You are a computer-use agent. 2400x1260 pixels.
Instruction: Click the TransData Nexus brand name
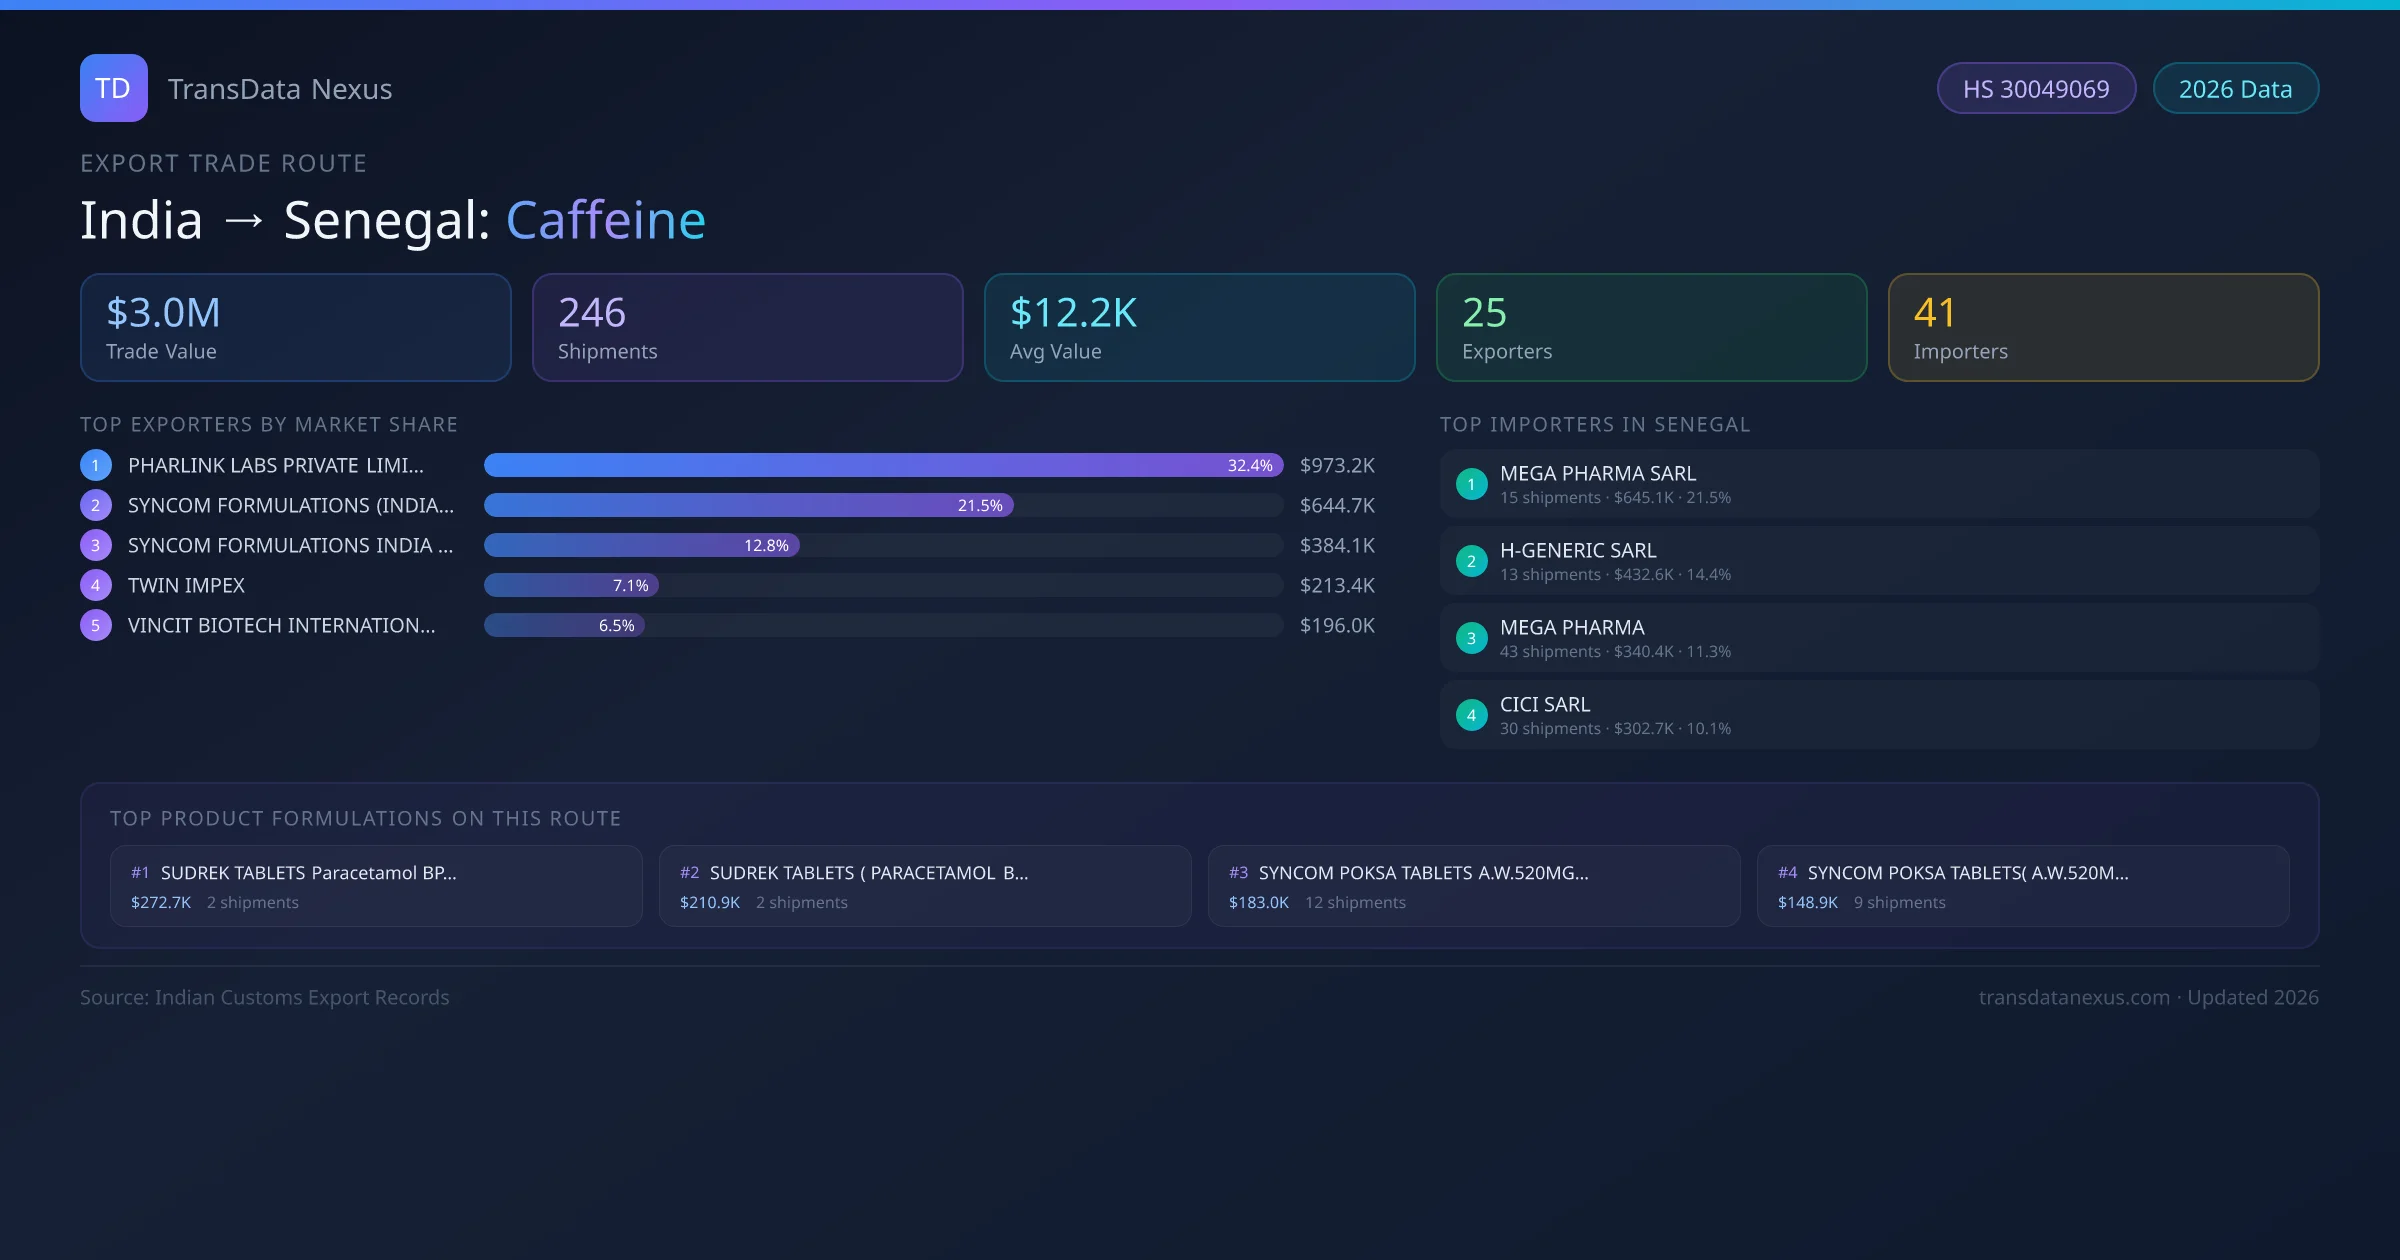[x=279, y=89]
